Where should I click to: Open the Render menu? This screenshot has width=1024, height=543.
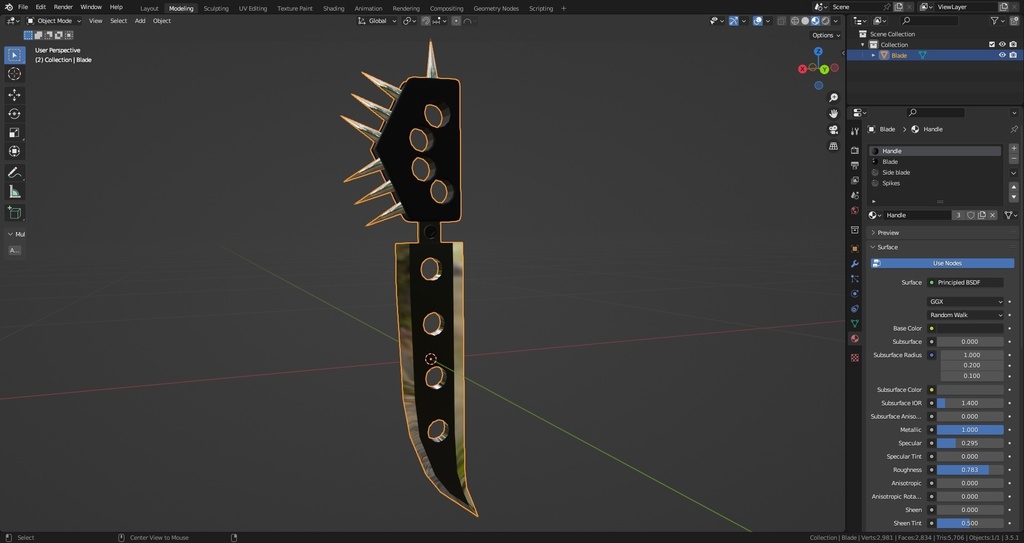pos(63,7)
